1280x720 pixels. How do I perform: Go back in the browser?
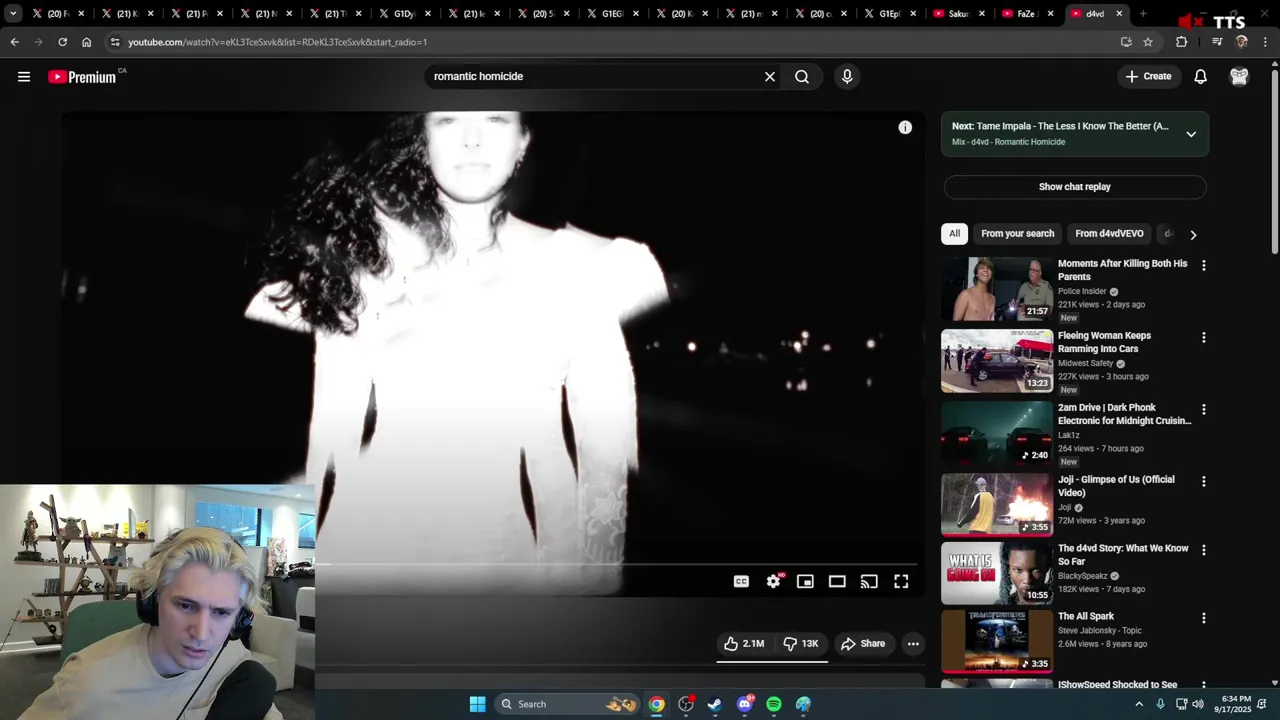tap(15, 42)
